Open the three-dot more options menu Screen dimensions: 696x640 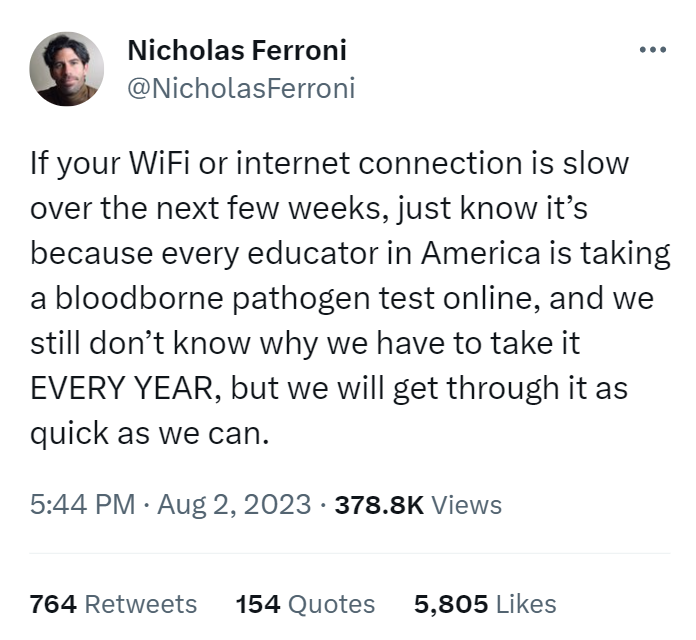pyautogui.click(x=651, y=49)
